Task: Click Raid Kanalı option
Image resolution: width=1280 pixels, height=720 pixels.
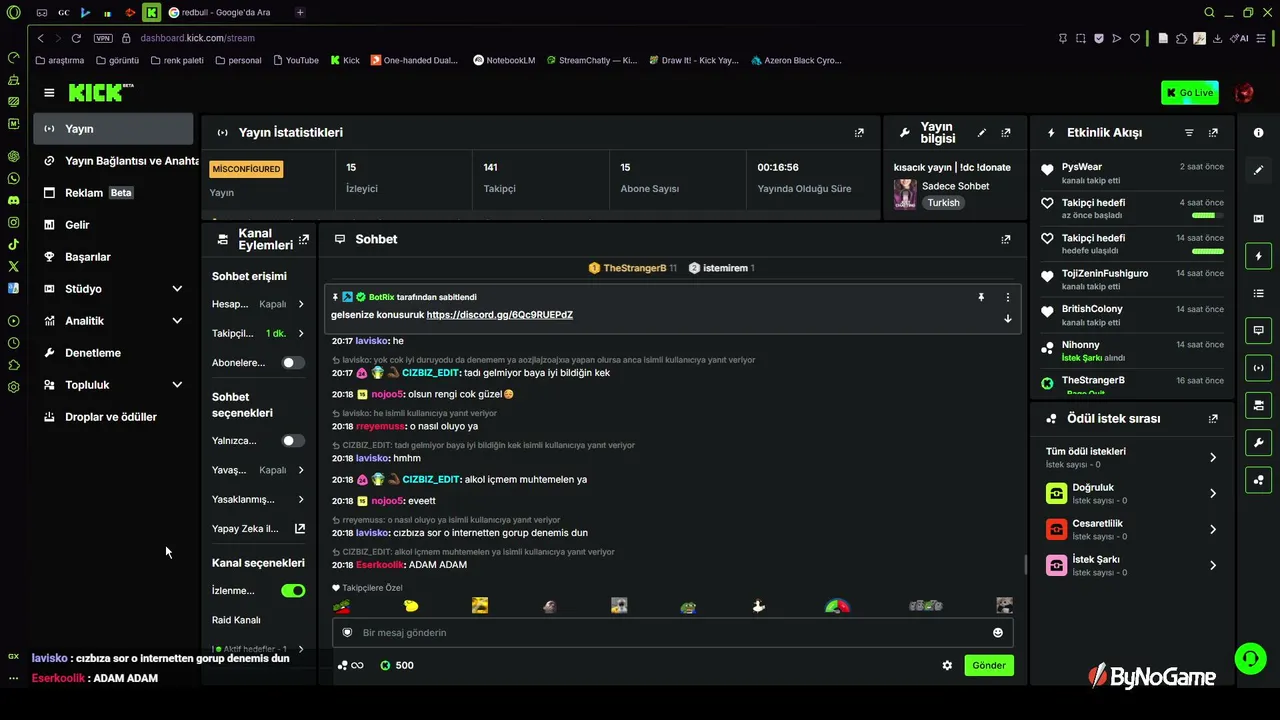Action: tap(236, 621)
